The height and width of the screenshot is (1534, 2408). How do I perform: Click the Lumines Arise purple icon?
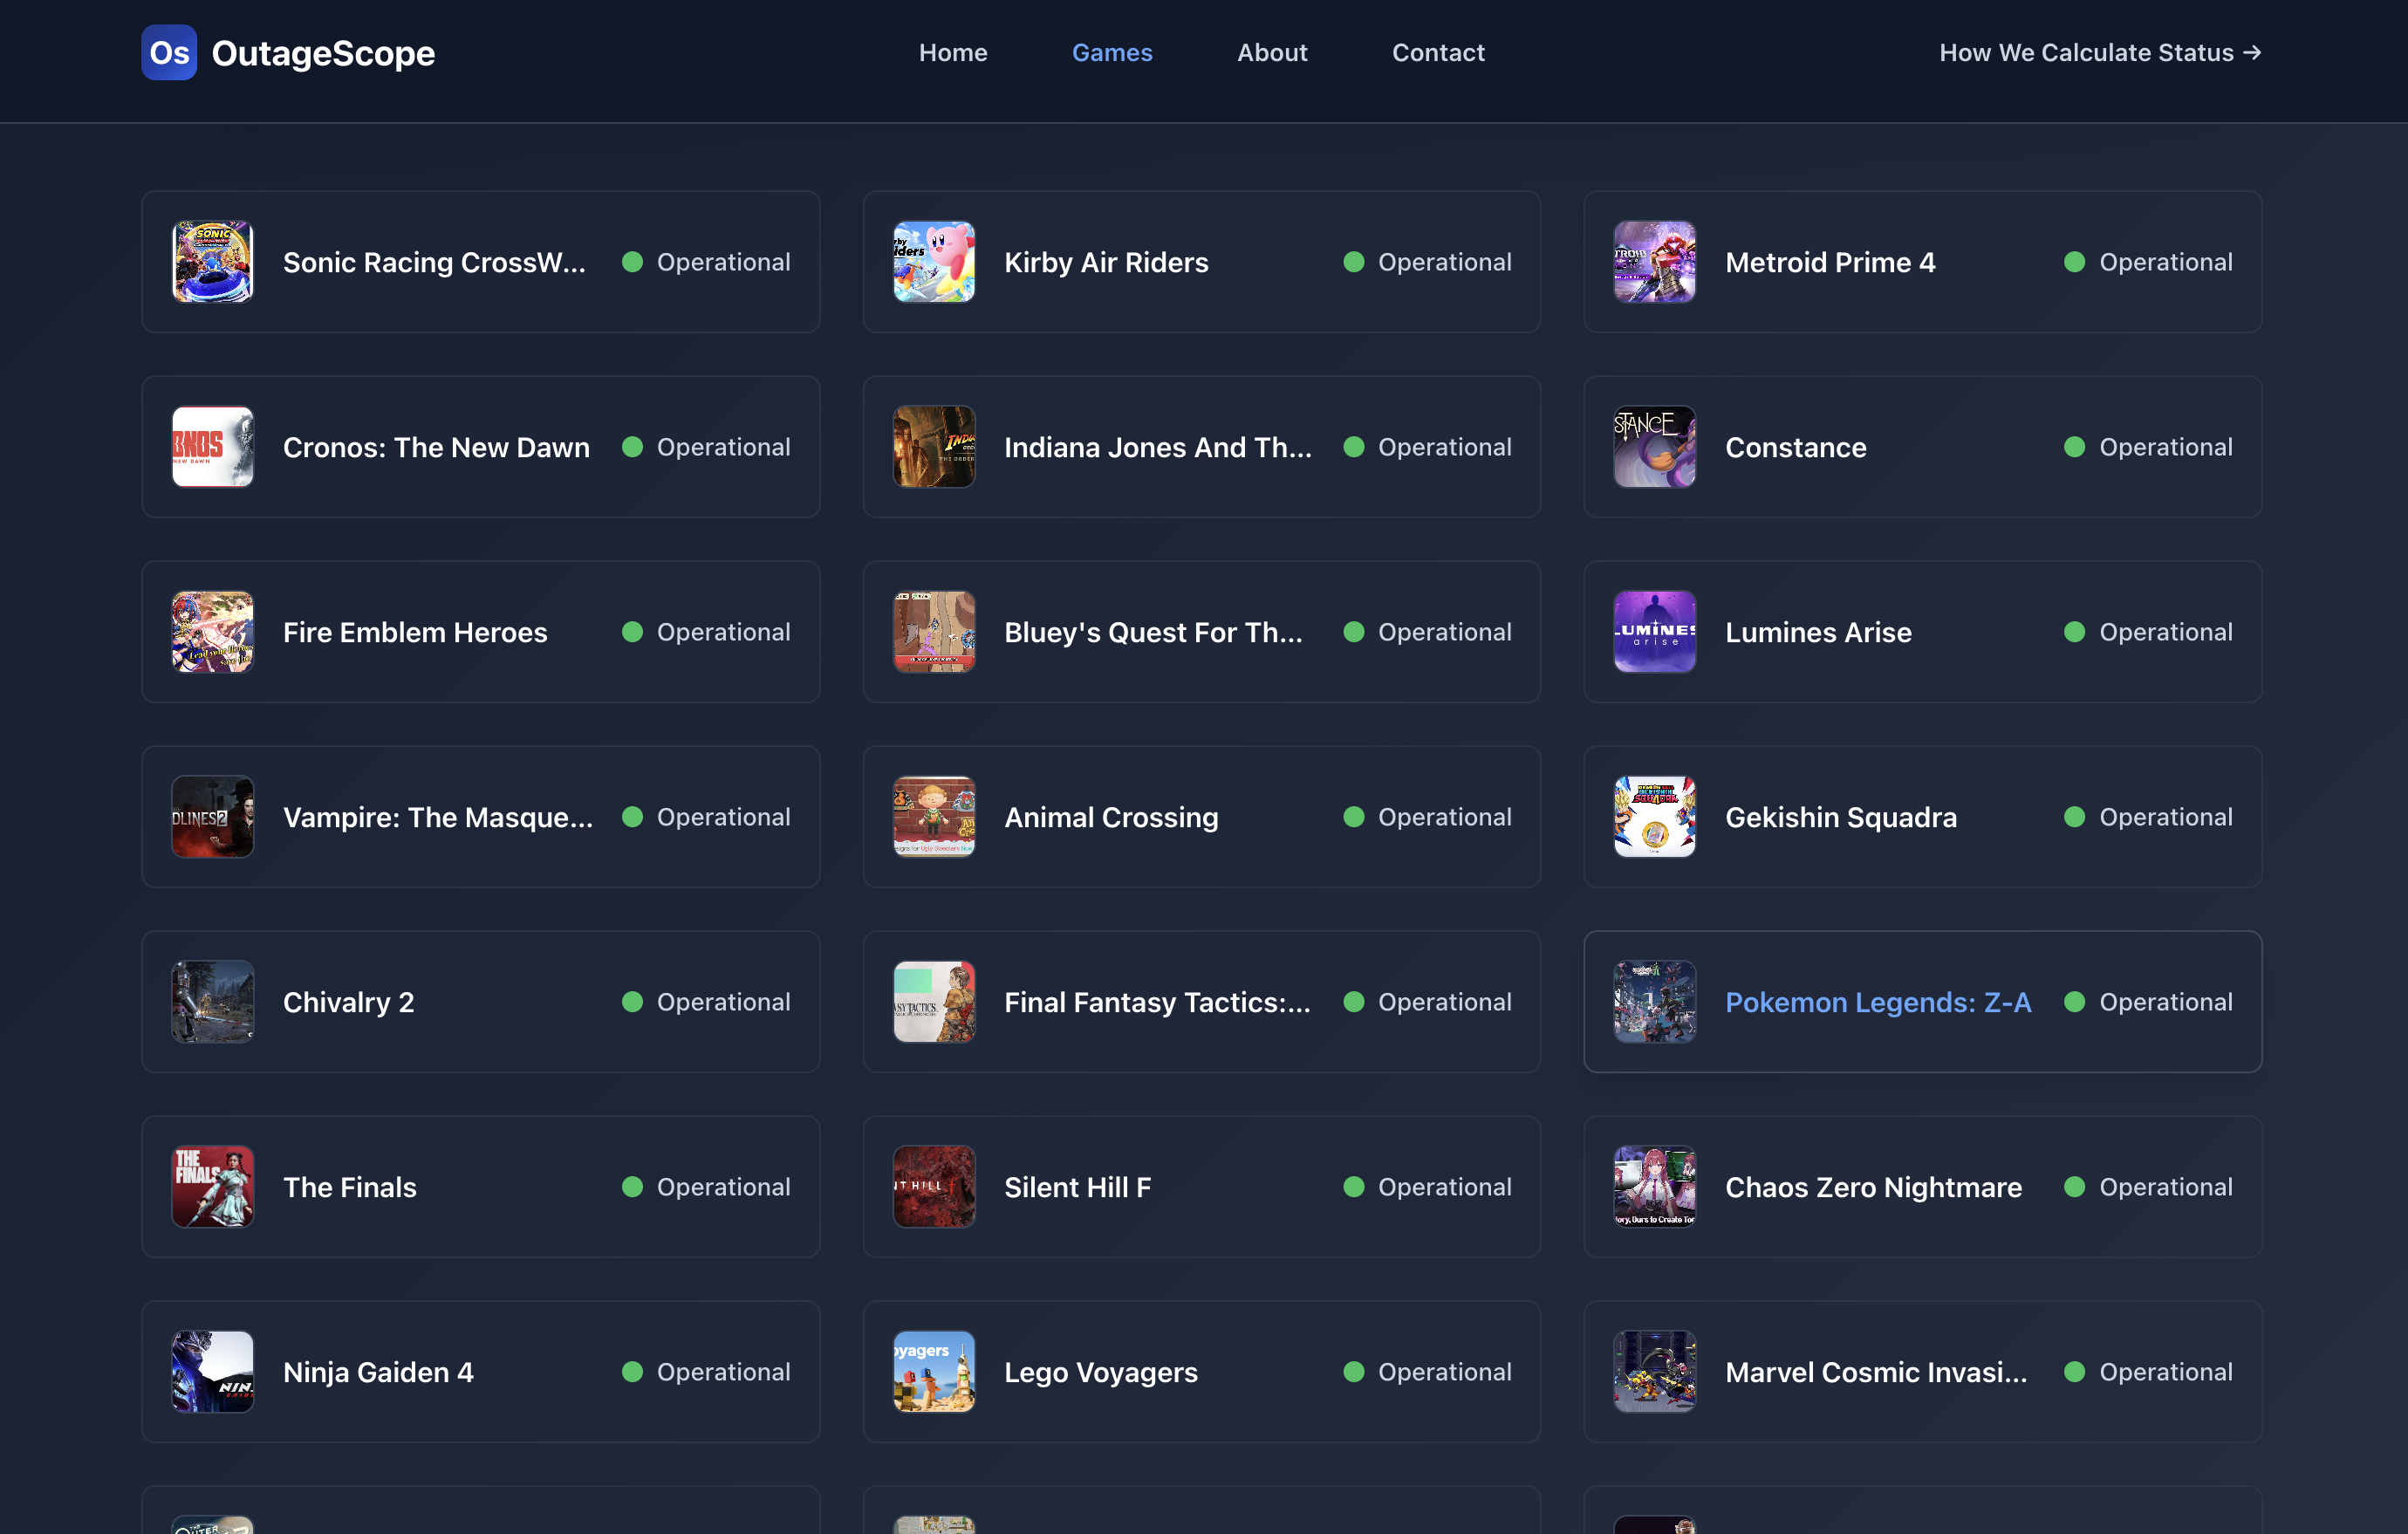(1654, 632)
